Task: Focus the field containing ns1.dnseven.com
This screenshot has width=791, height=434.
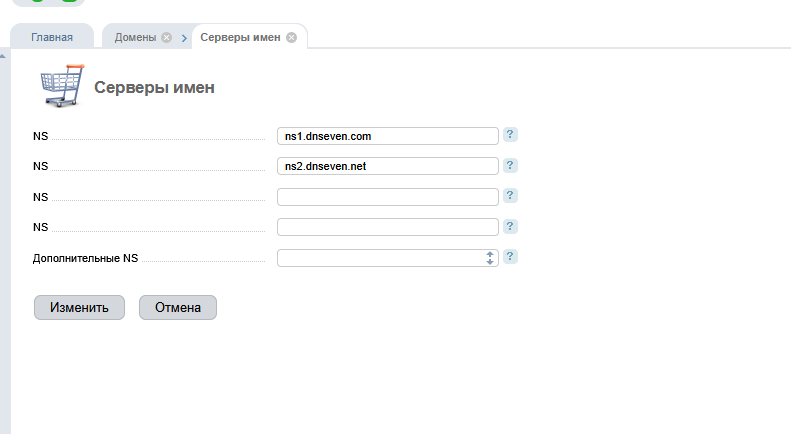Action: click(387, 136)
